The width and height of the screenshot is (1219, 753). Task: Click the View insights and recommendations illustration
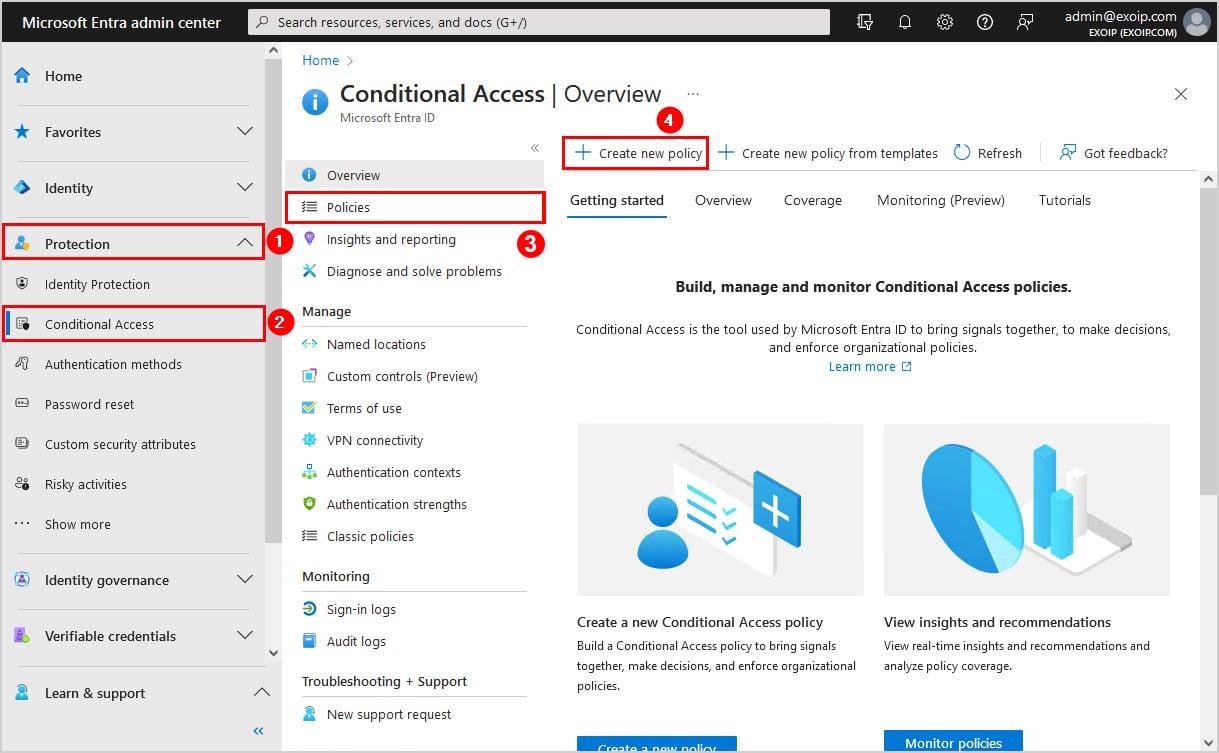pos(1027,510)
